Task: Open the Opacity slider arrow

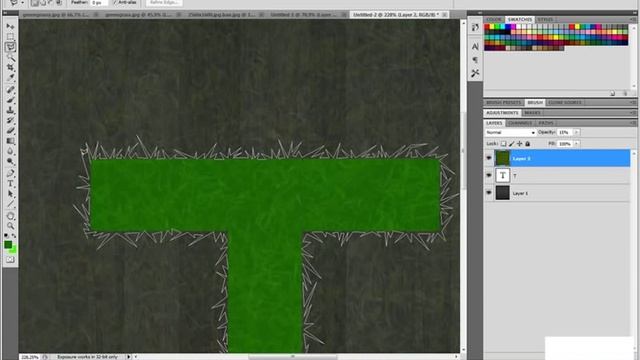Action: point(577,132)
